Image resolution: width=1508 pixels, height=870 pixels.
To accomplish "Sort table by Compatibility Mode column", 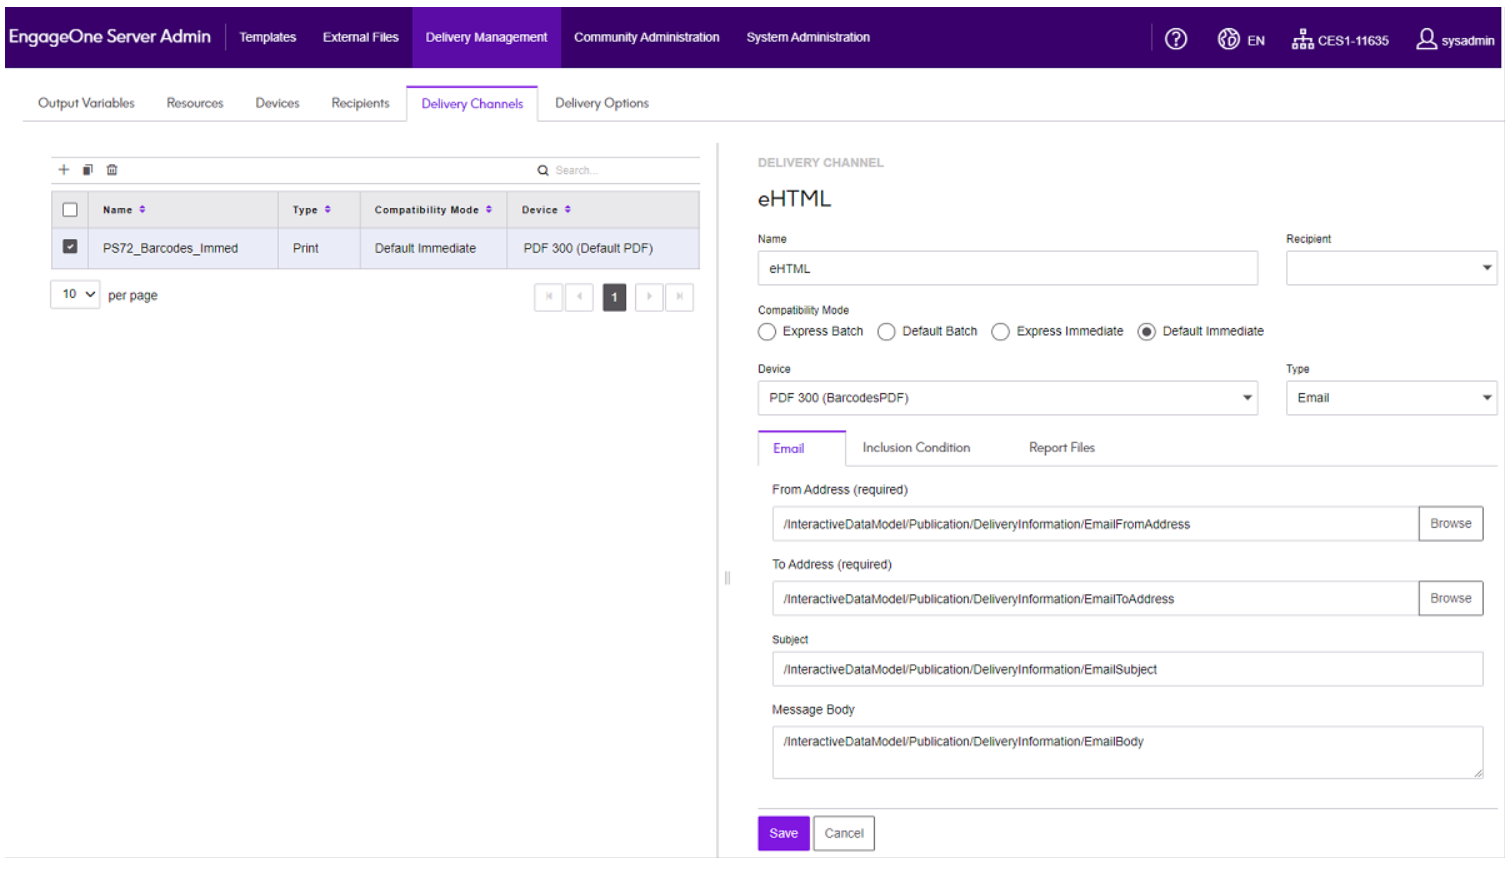I will (x=489, y=210).
